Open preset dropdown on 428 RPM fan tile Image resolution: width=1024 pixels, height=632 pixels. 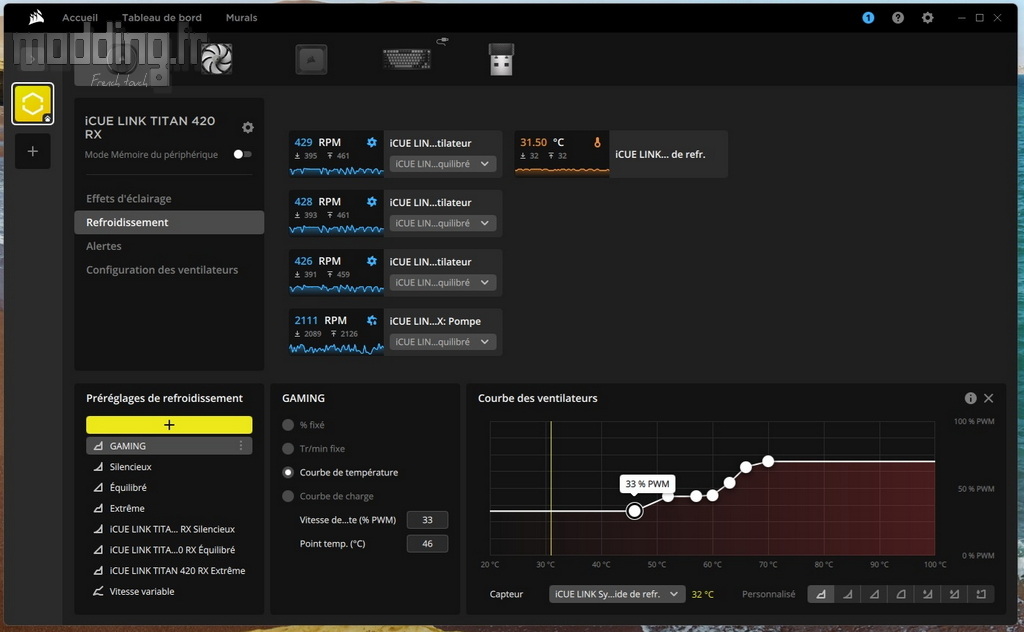(x=443, y=223)
